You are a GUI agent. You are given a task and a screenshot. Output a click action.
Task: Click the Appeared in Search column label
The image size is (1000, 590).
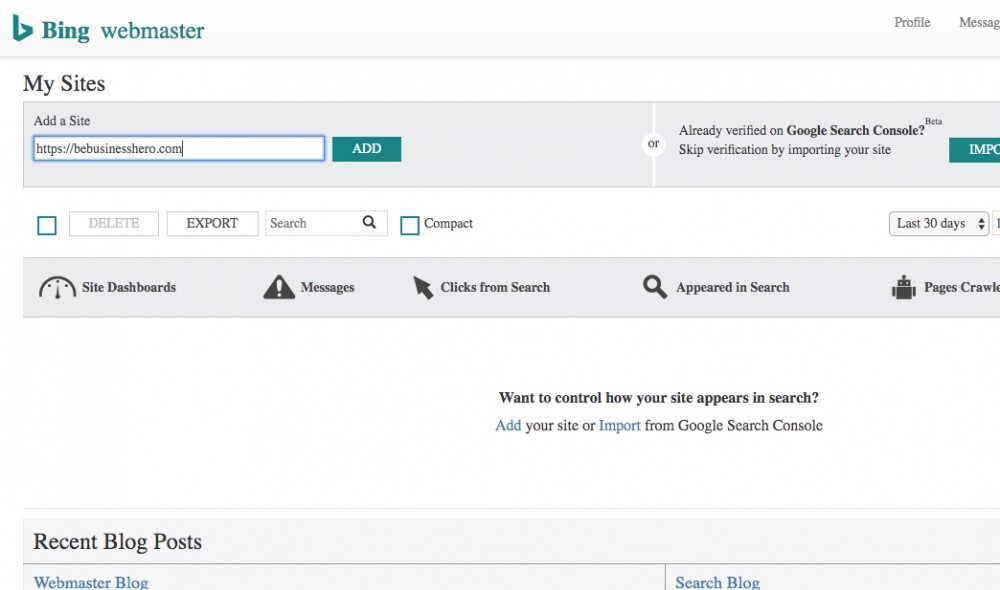coord(733,287)
